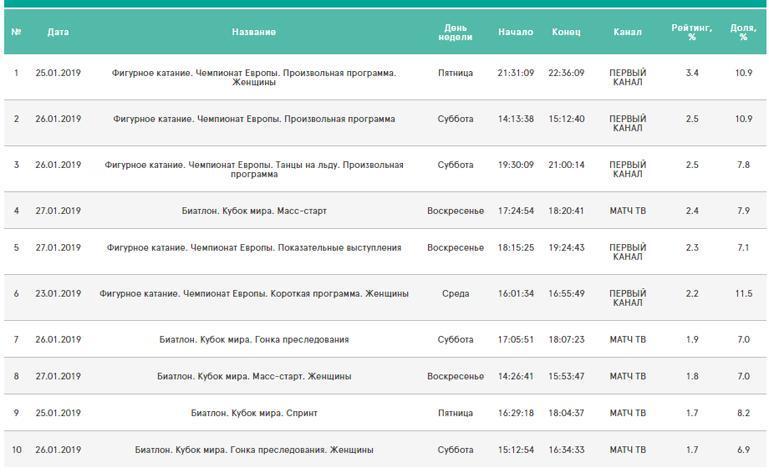Open the "Показательные выступления" figure skating title

(x=254, y=247)
